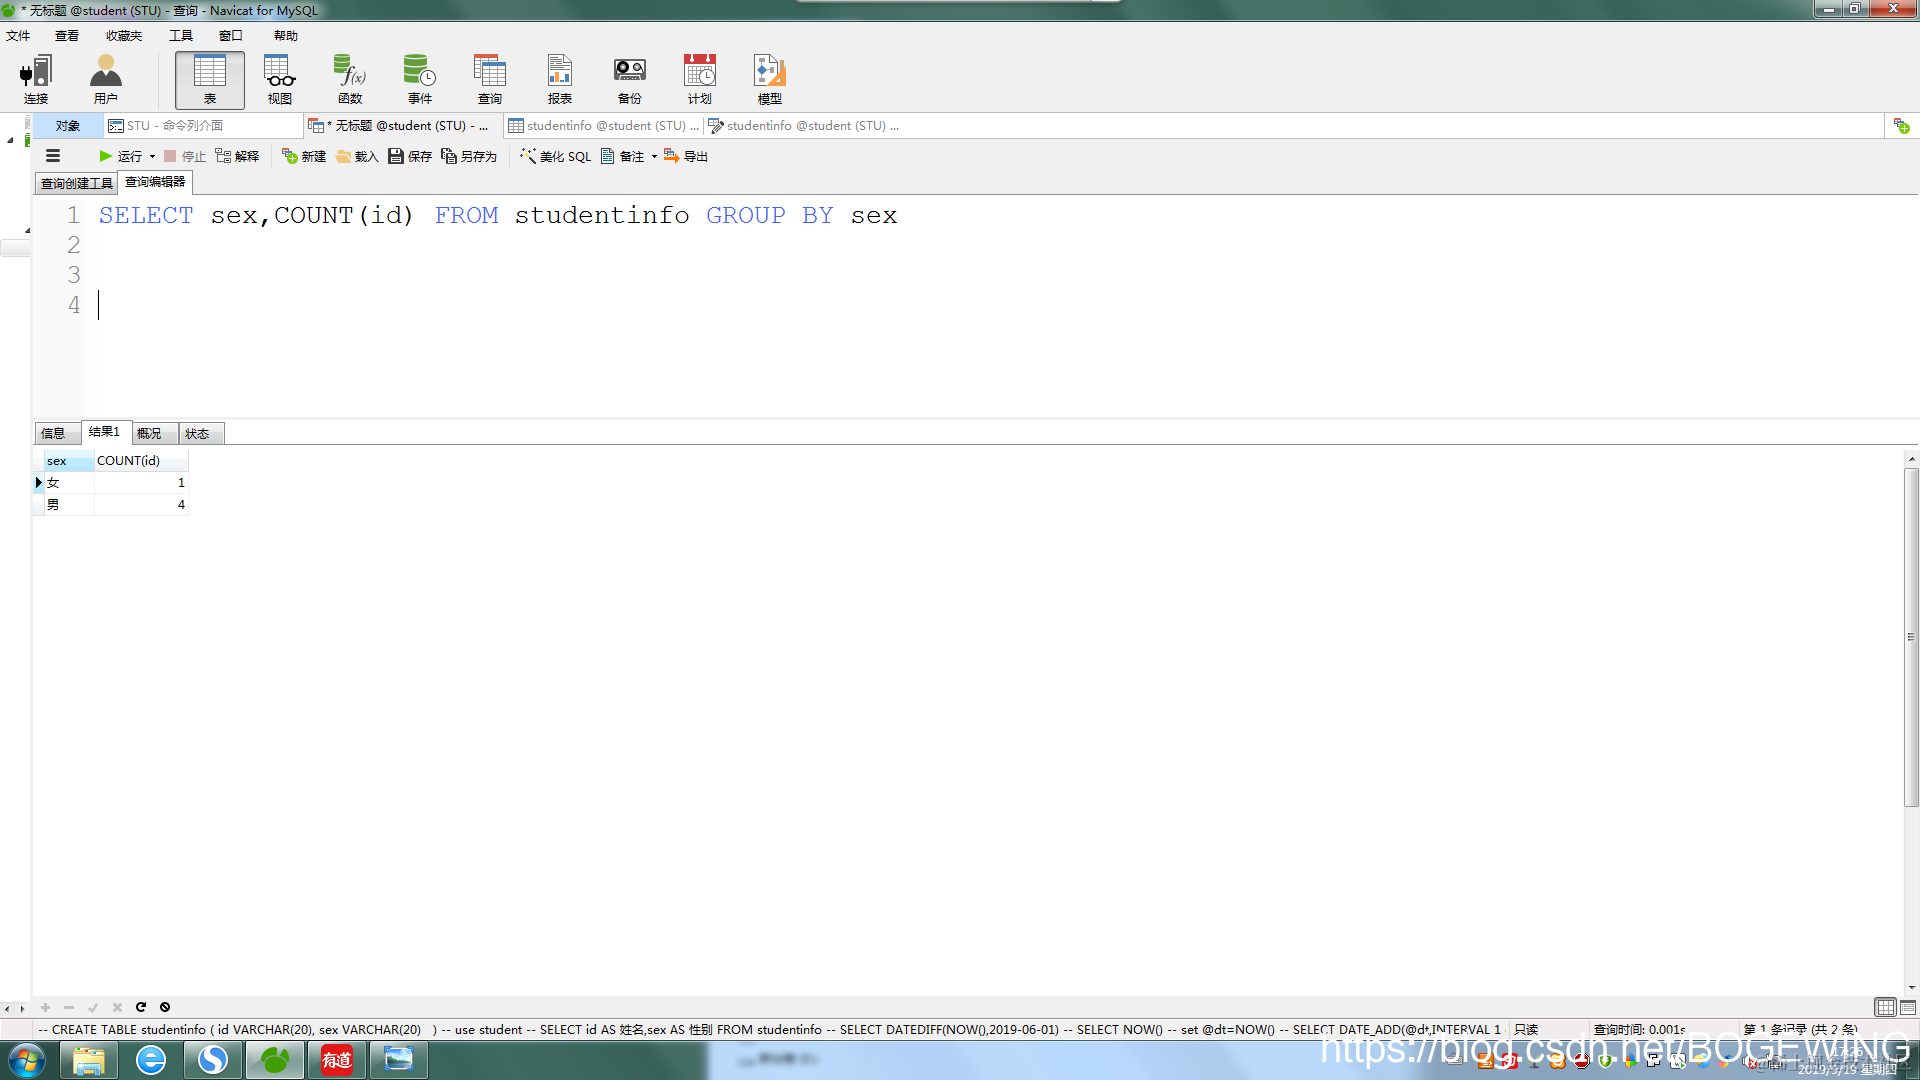Viewport: 1920px width, 1080px height.
Task: Toggle the hamburger sidebar menu button
Action: pos(53,156)
